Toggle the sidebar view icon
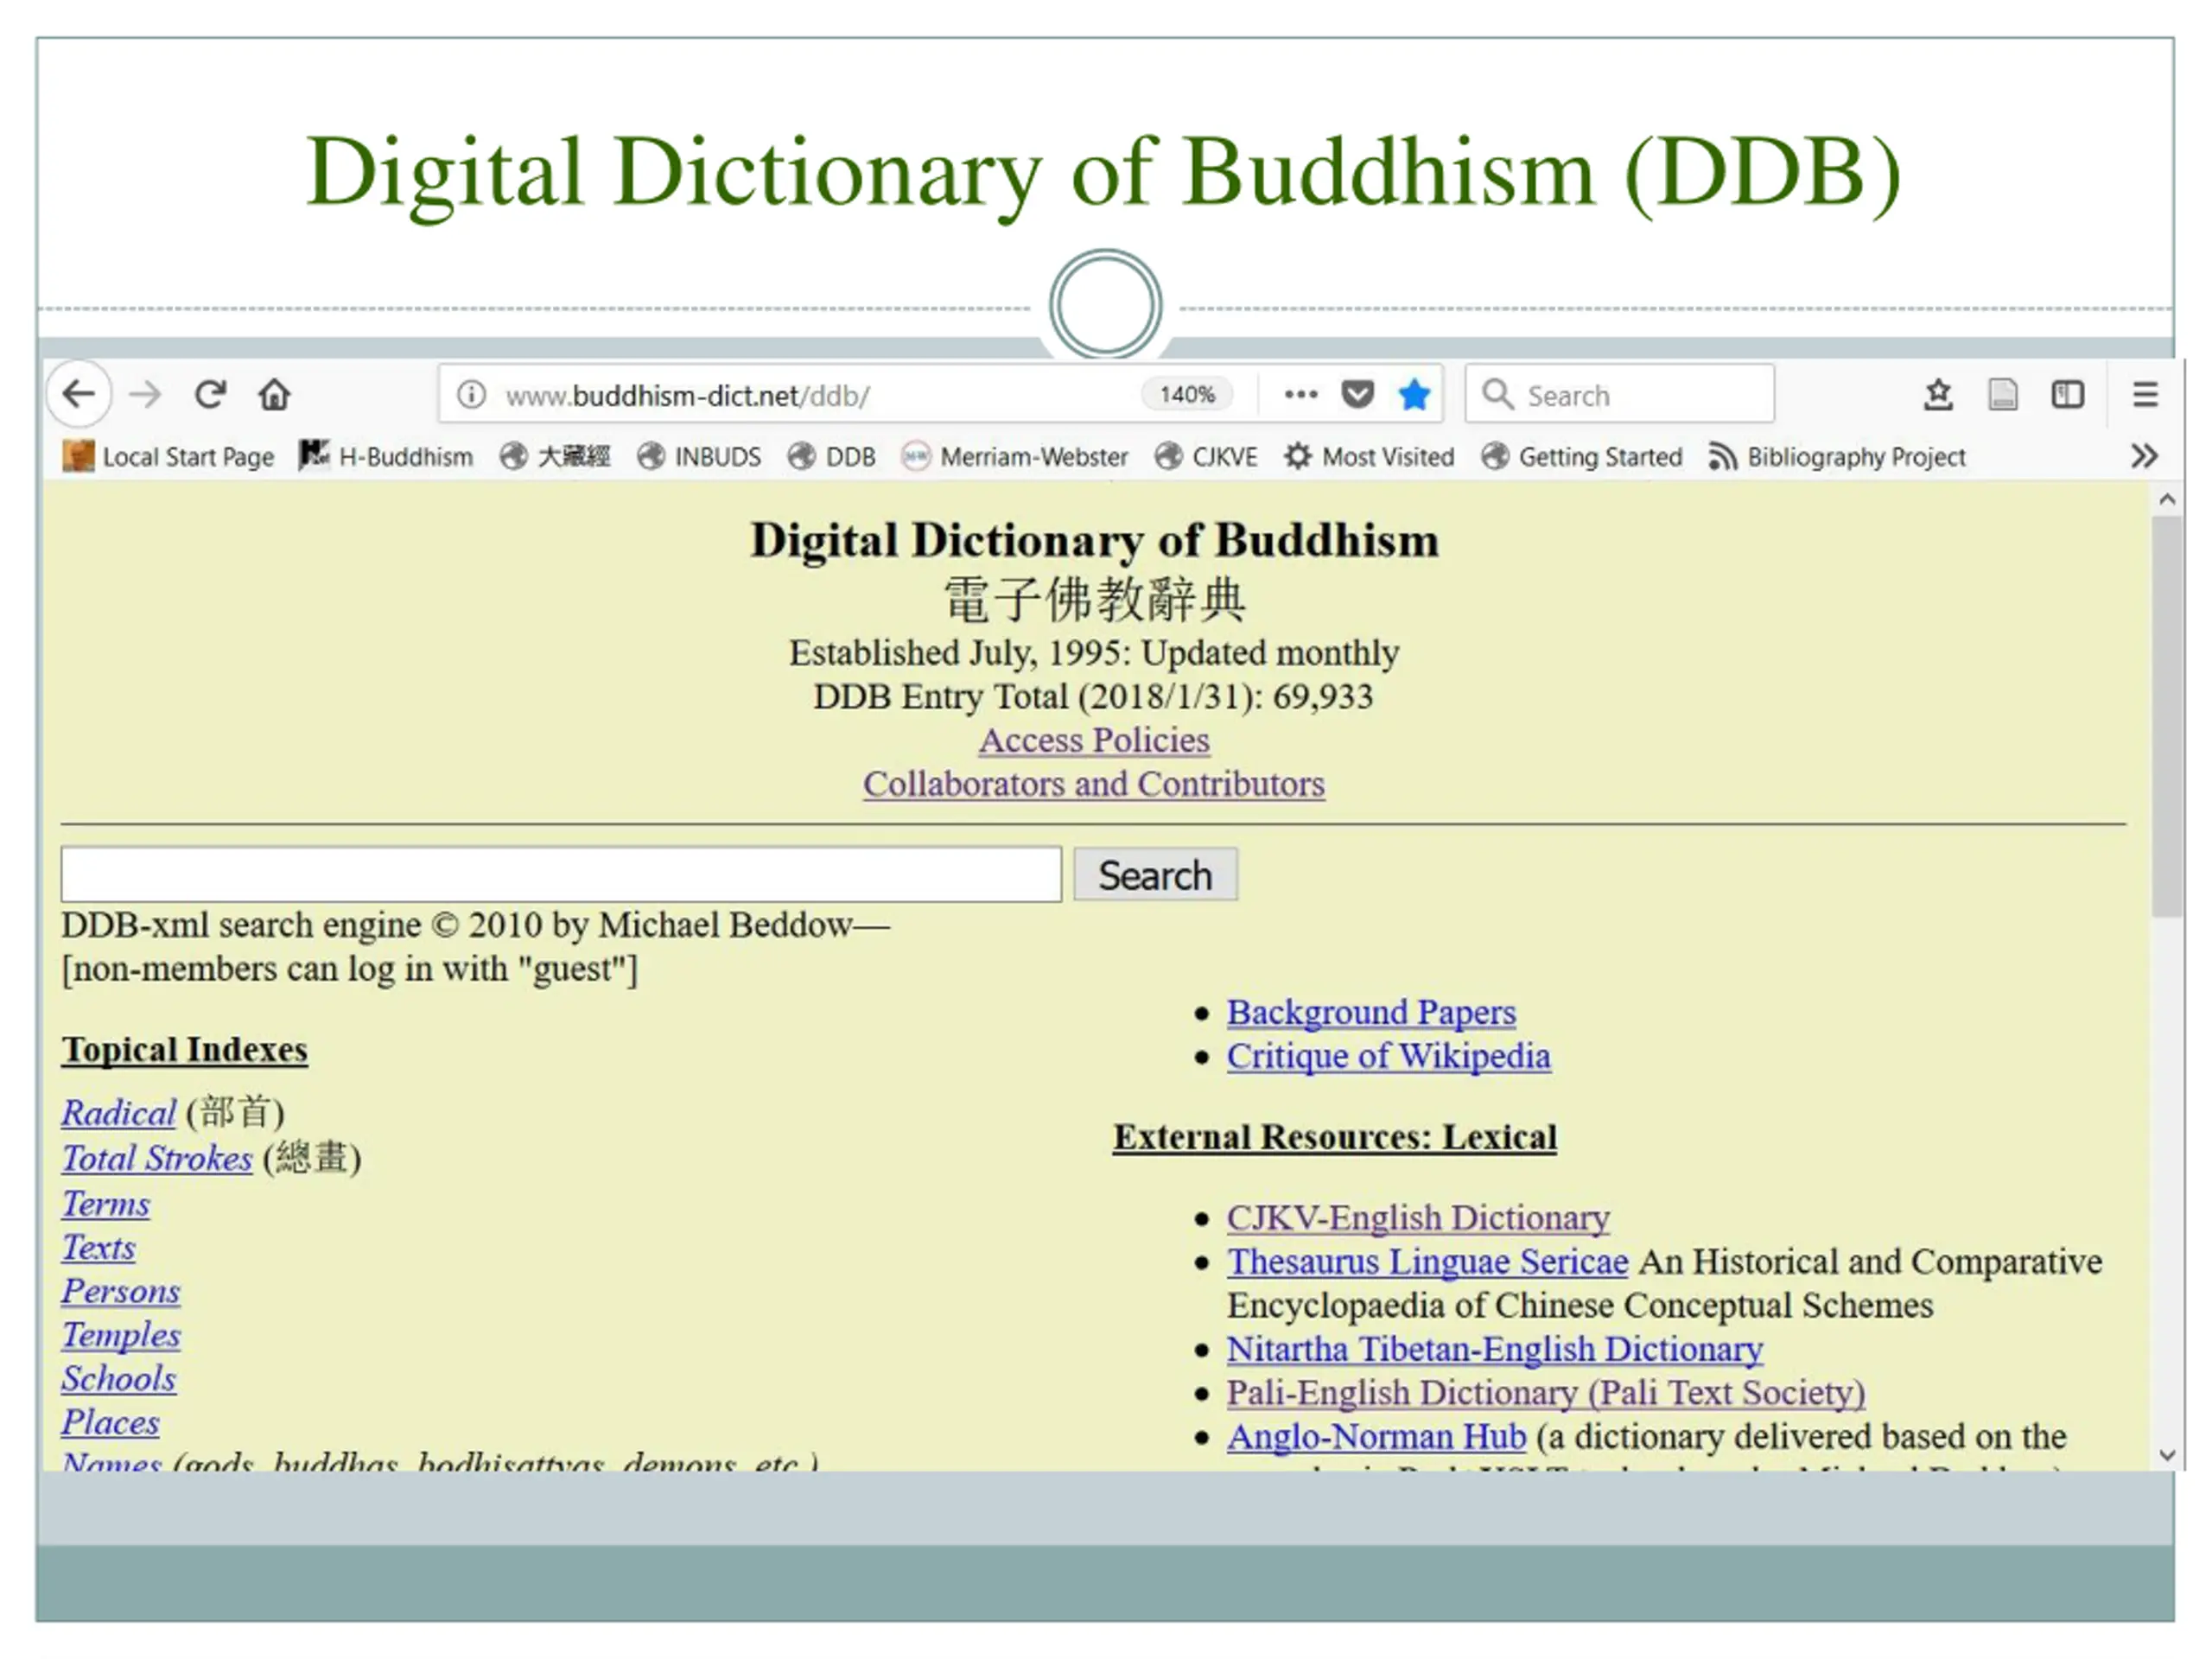The image size is (2212, 1659). coord(2067,394)
